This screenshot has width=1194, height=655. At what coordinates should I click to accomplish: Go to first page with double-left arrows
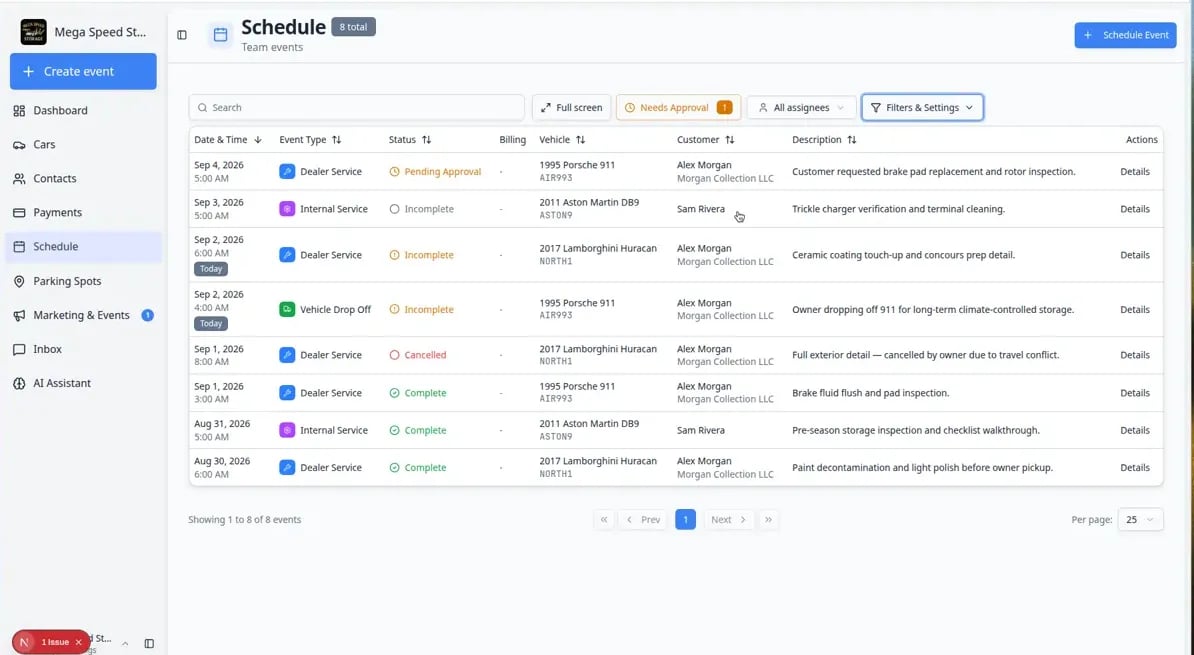coord(604,519)
